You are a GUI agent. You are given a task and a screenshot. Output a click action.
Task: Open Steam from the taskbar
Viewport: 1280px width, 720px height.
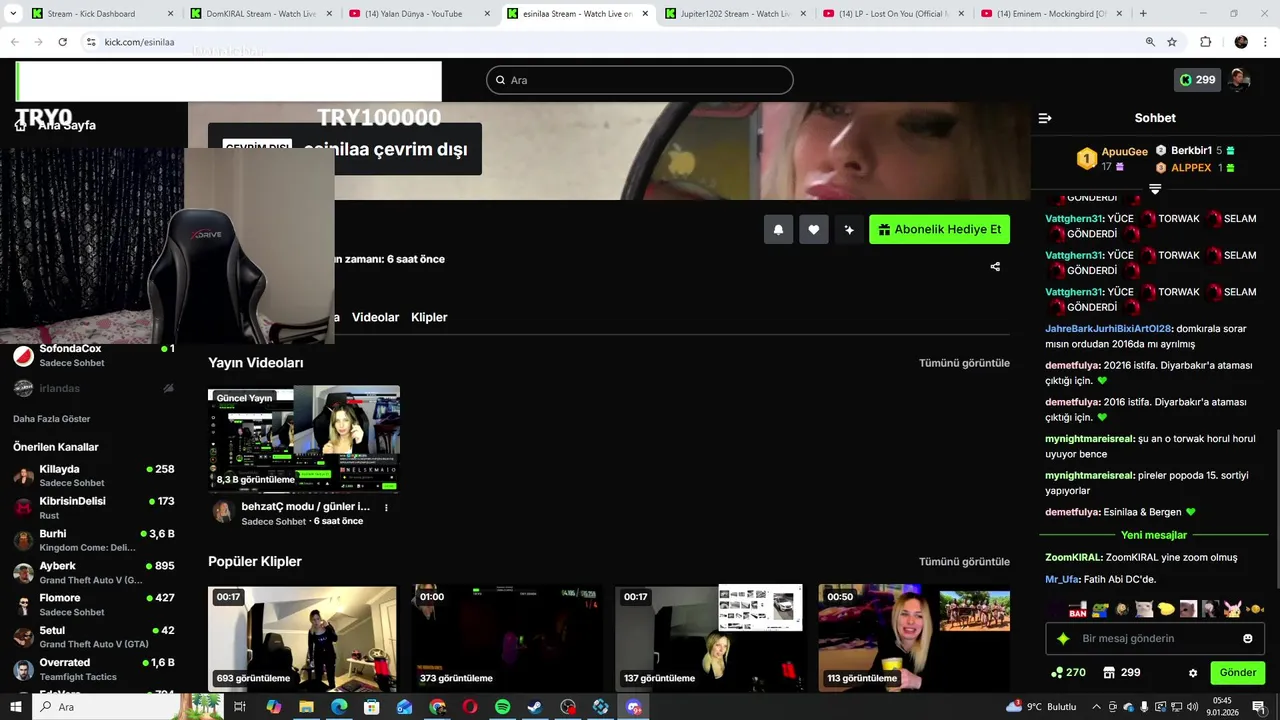pos(535,707)
